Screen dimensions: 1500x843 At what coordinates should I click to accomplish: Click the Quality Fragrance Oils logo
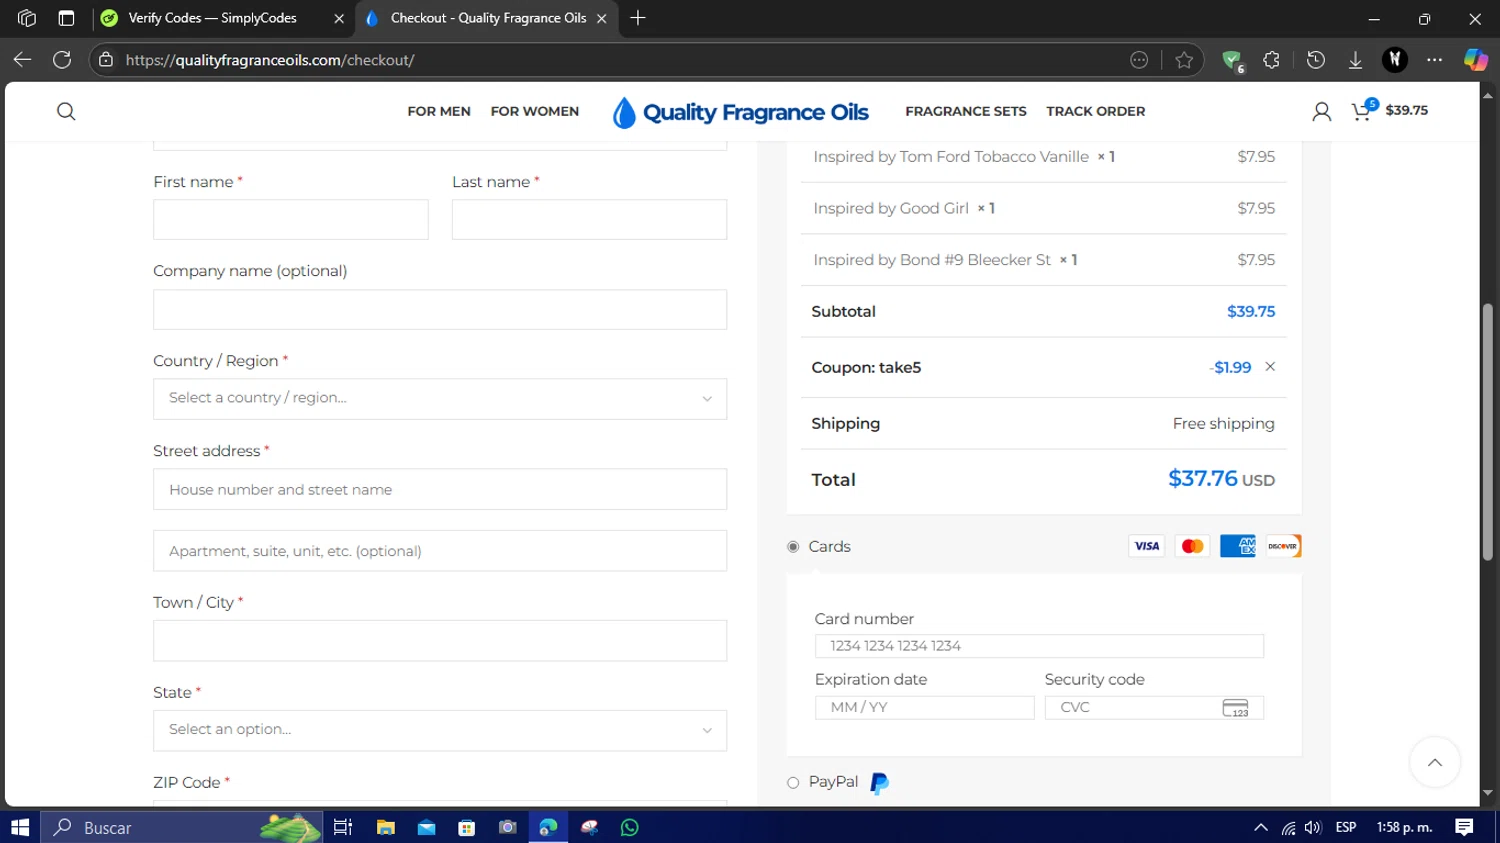[x=740, y=112]
